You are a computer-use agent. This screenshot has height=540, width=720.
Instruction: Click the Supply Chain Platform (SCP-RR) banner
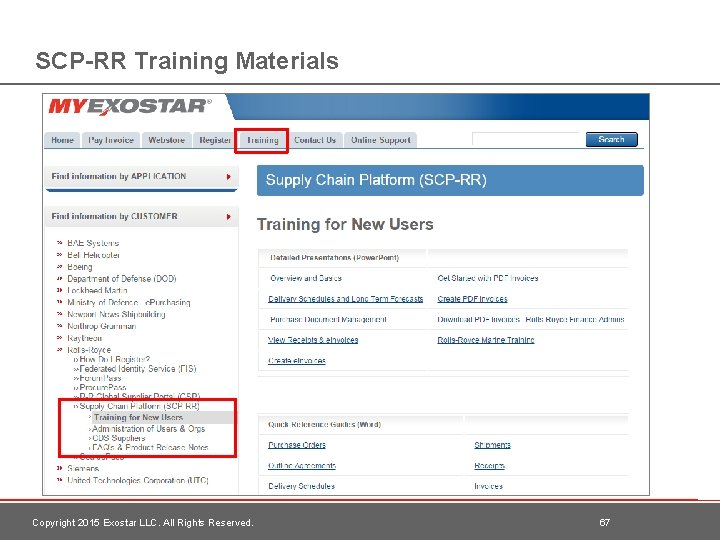tap(450, 180)
